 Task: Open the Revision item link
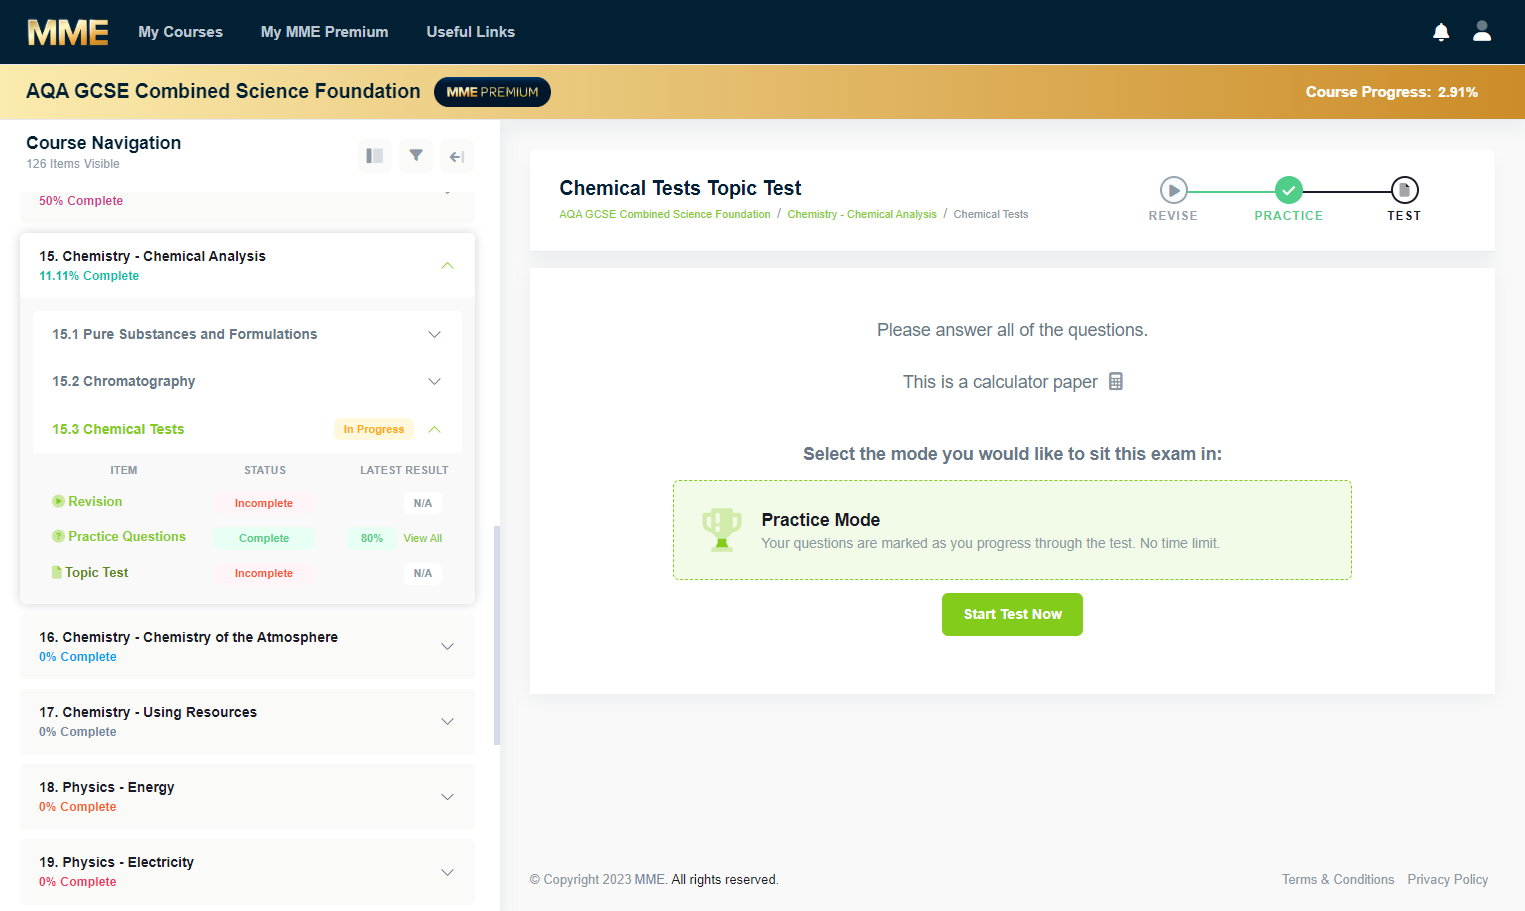pyautogui.click(x=95, y=501)
